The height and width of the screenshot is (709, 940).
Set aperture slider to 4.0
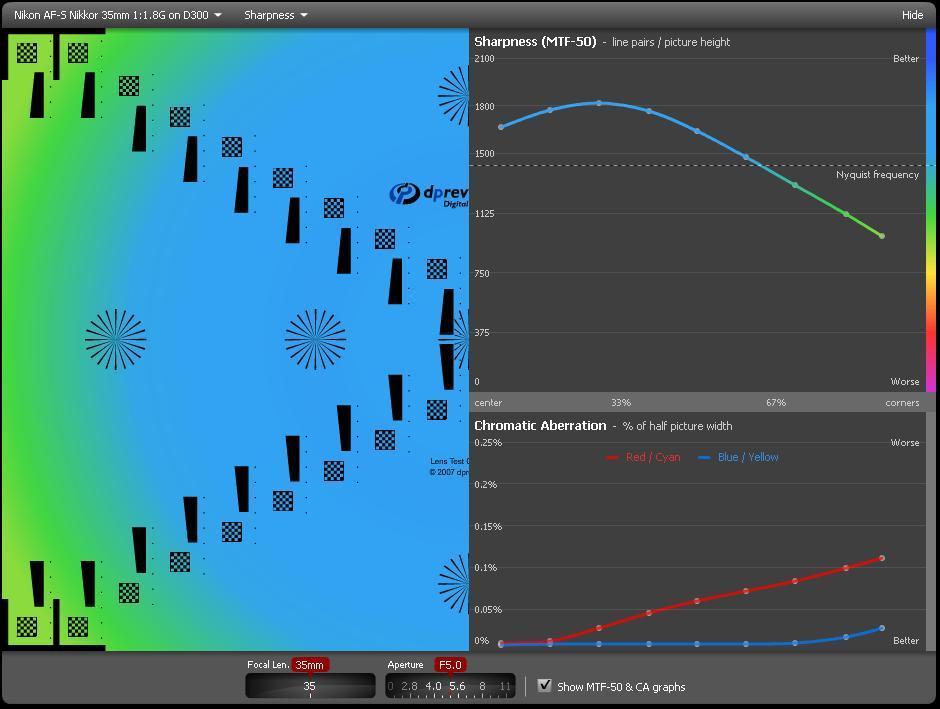coord(433,686)
